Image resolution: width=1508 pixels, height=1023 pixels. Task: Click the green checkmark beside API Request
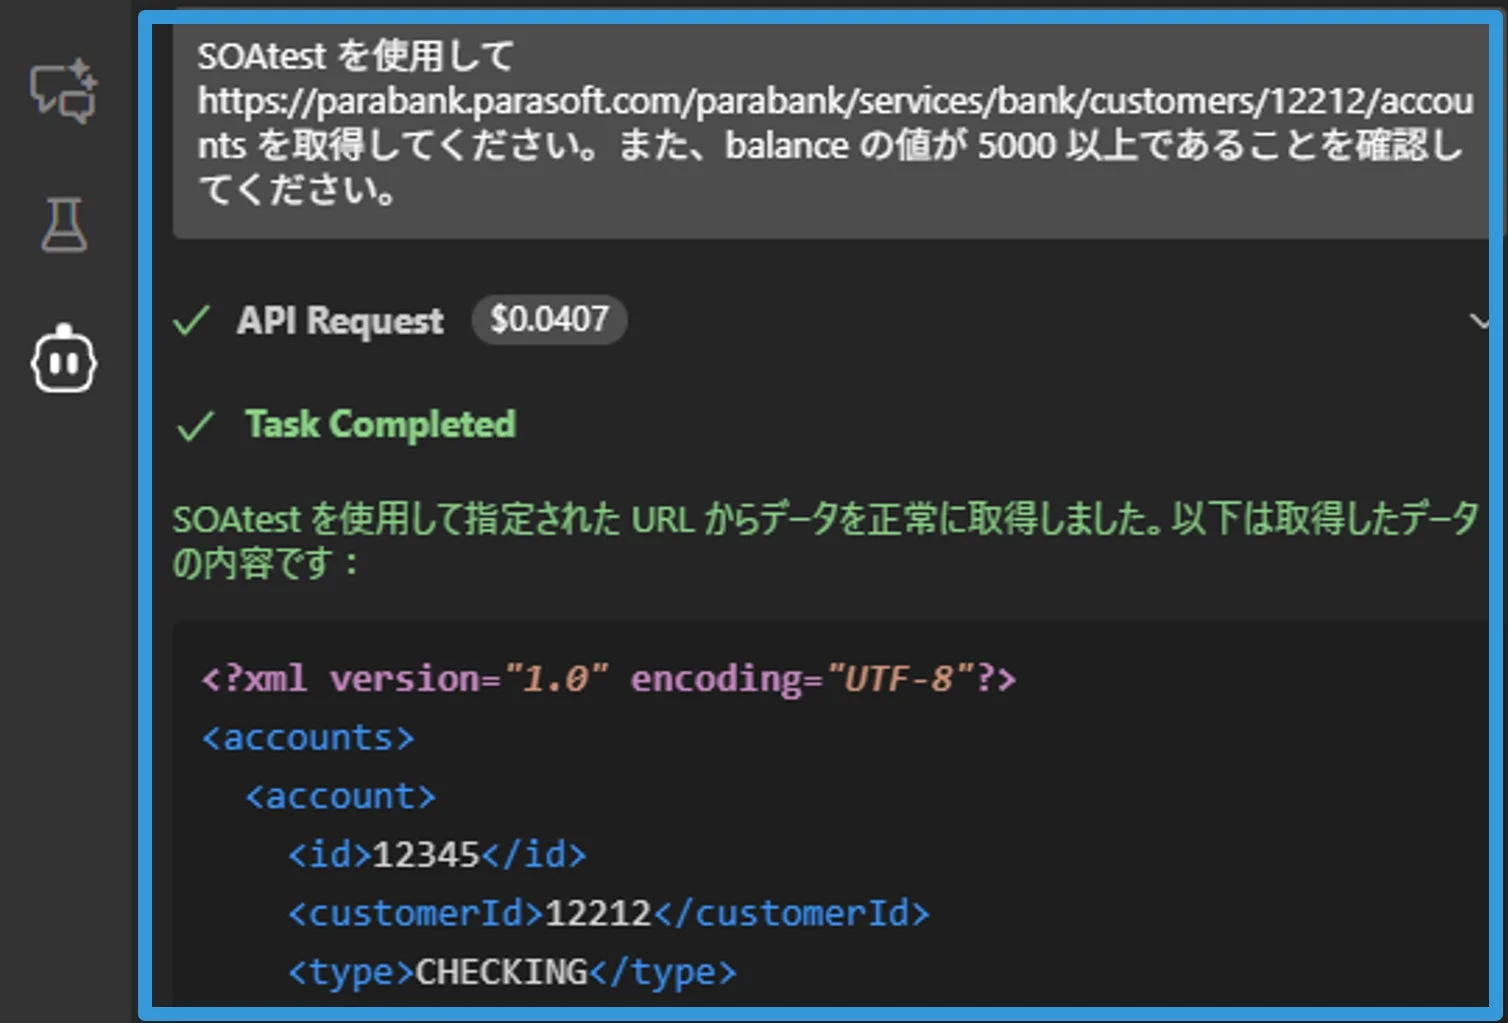click(x=193, y=320)
